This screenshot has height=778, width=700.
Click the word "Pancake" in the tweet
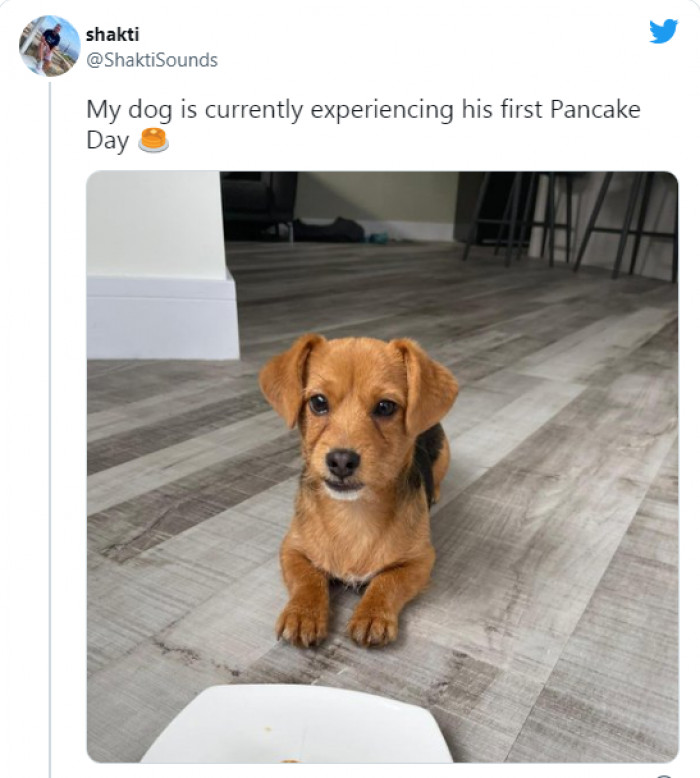pos(596,110)
